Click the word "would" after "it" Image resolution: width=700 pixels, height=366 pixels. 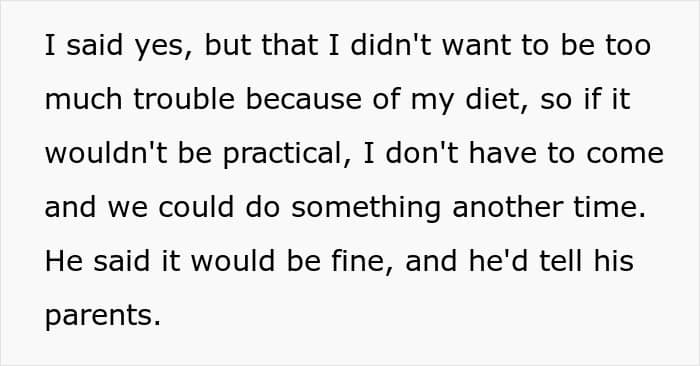pos(233,261)
